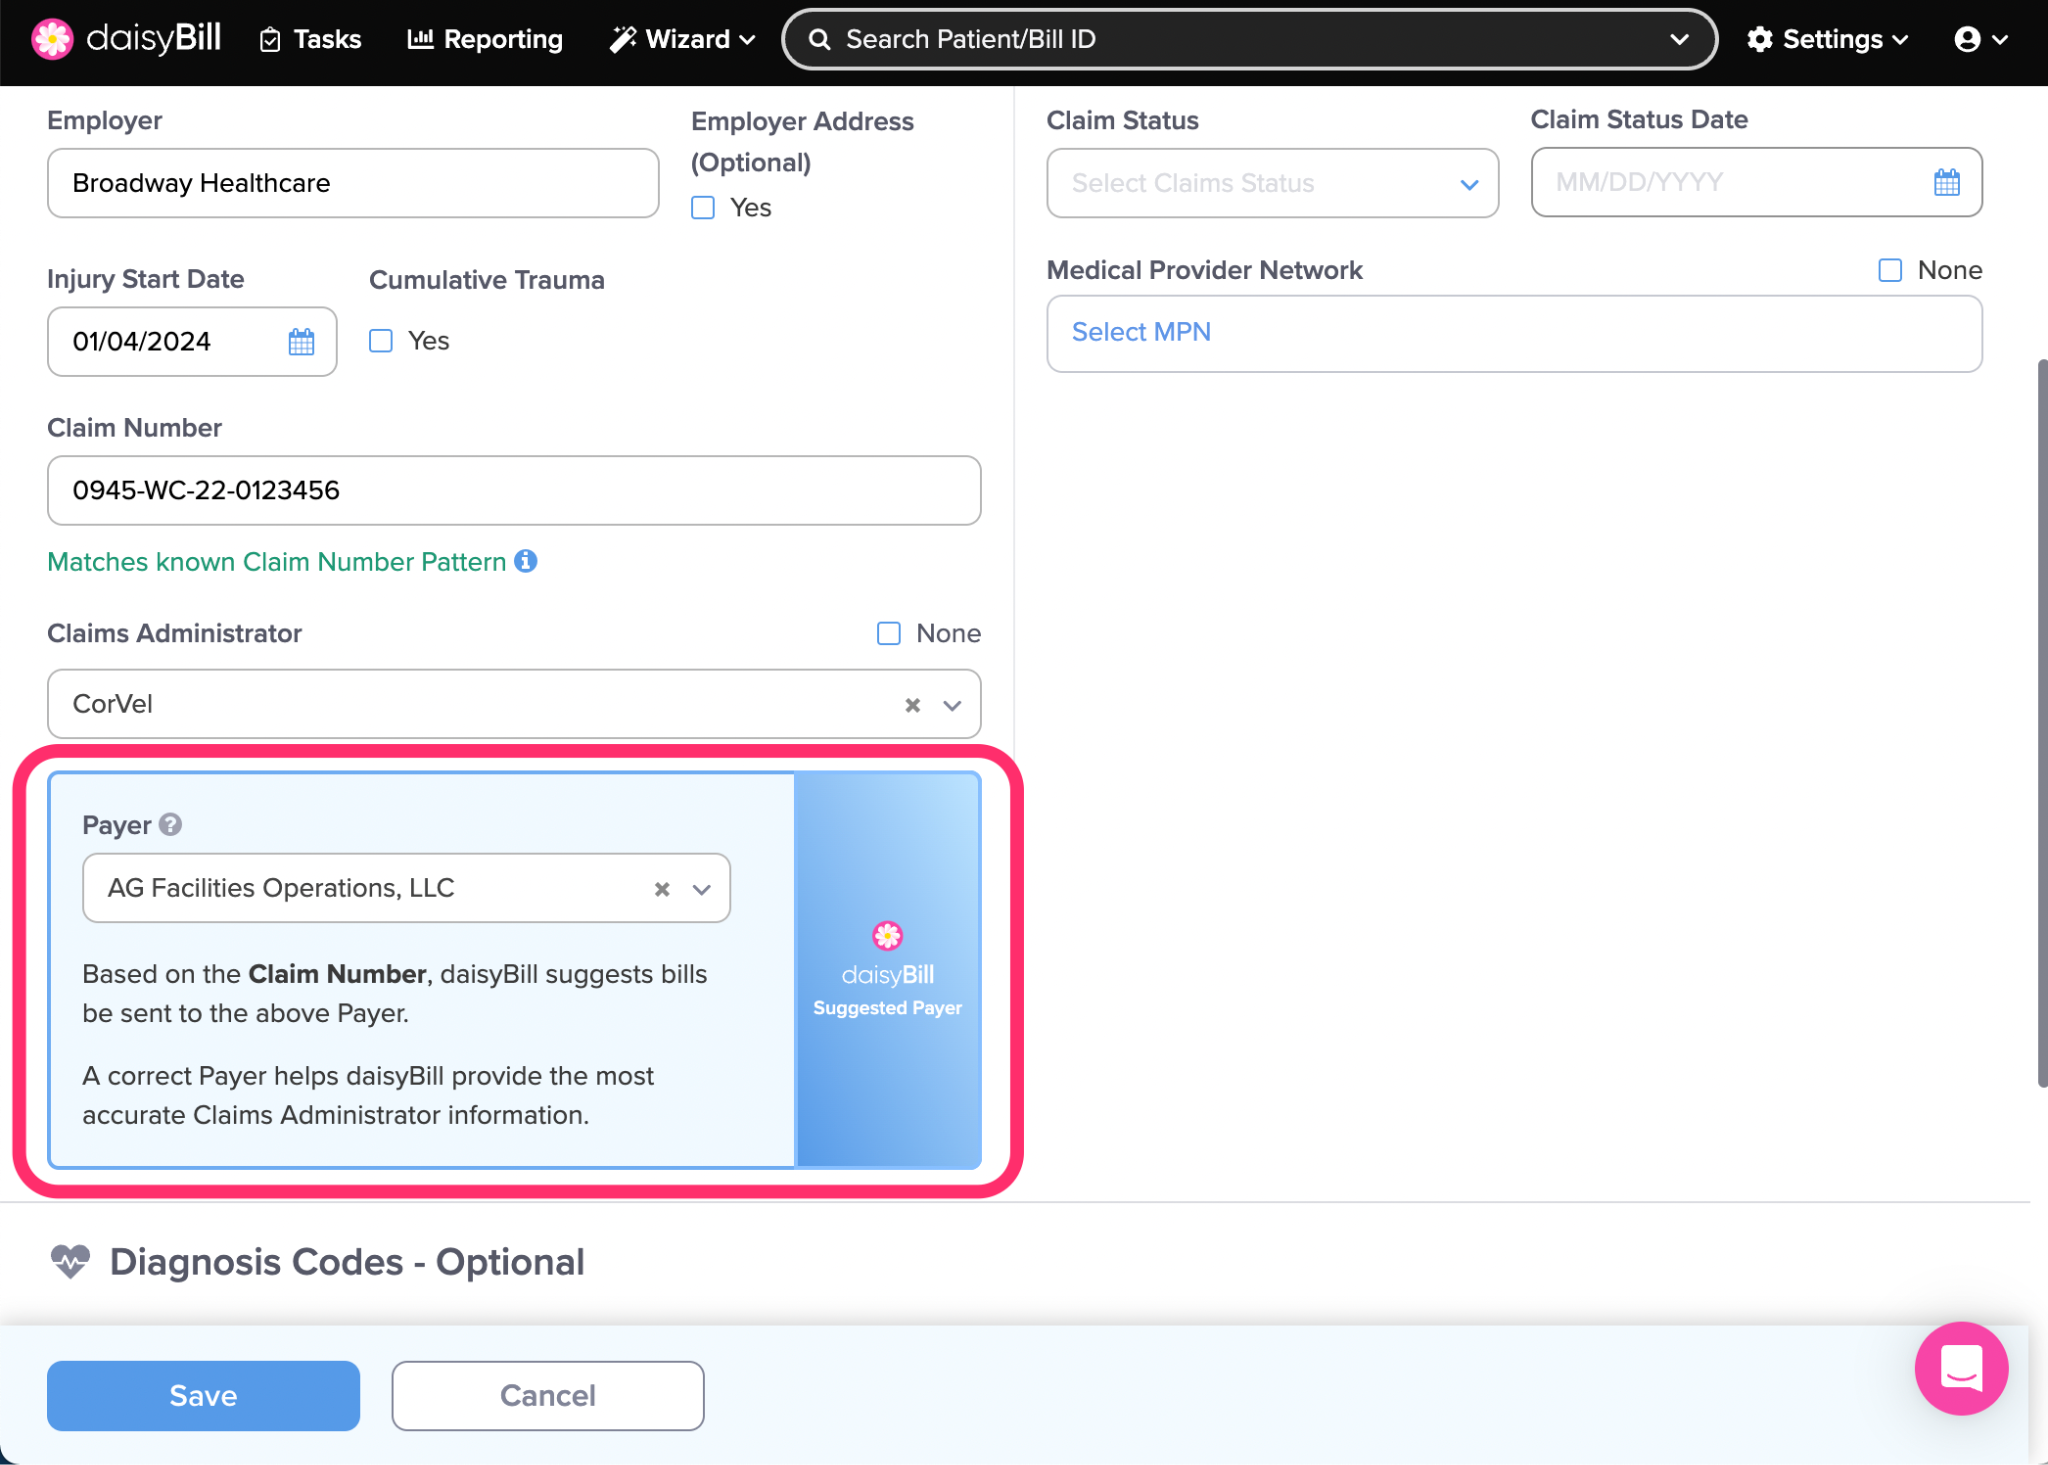Expand Claims Administrator dropdown arrow
The width and height of the screenshot is (2048, 1465).
point(952,705)
